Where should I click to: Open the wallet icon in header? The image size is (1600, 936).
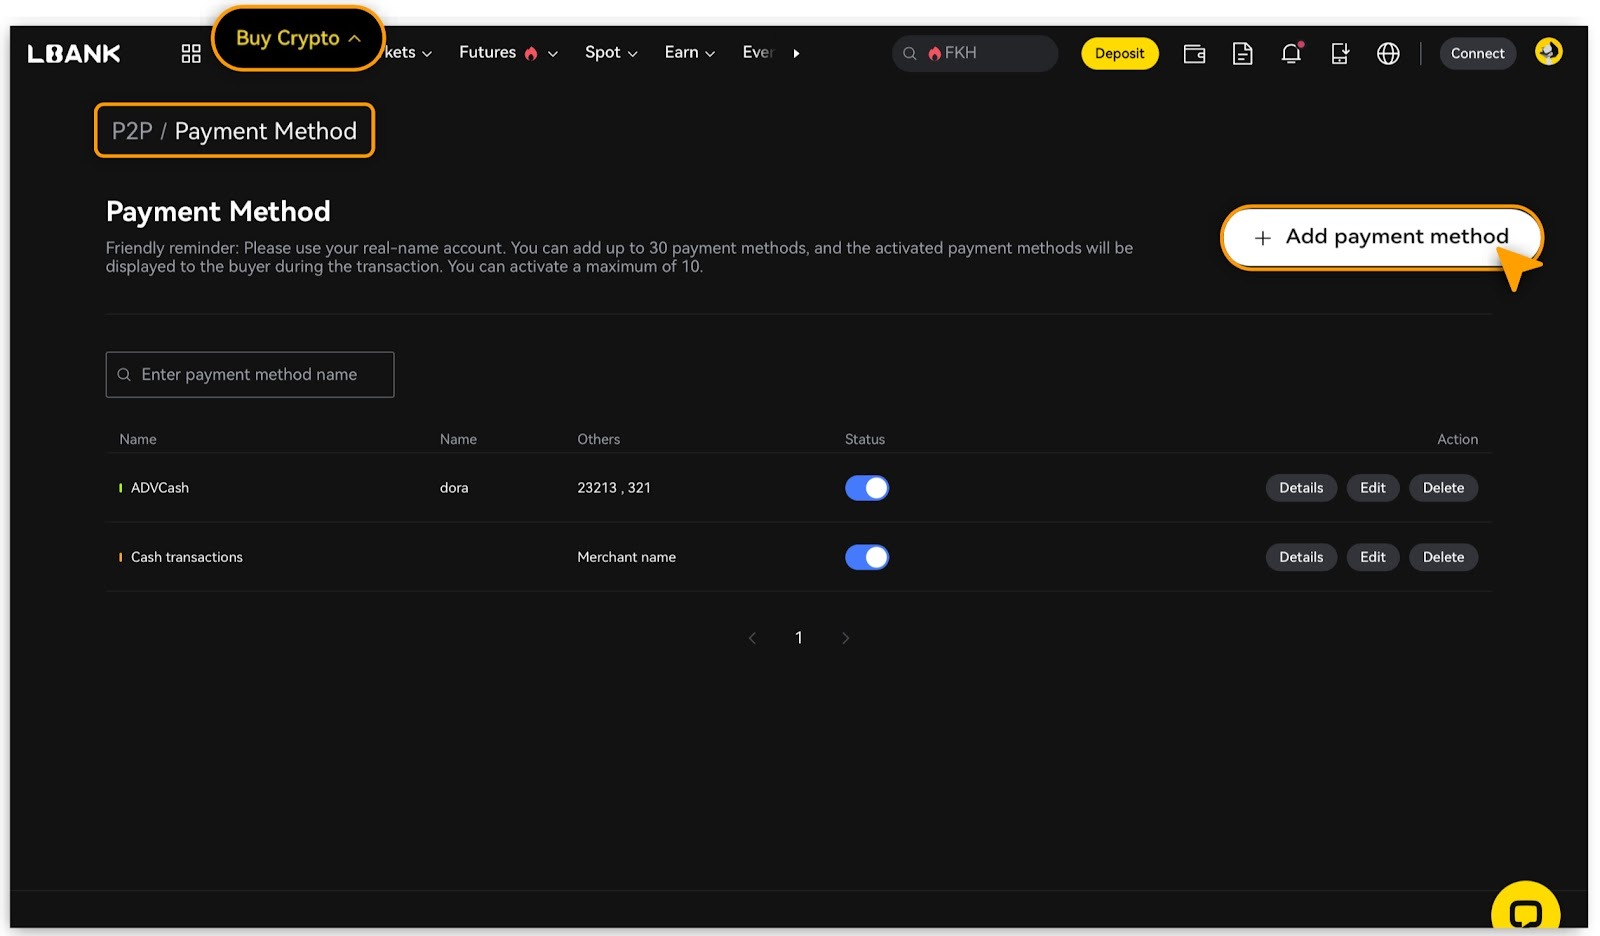tap(1194, 54)
